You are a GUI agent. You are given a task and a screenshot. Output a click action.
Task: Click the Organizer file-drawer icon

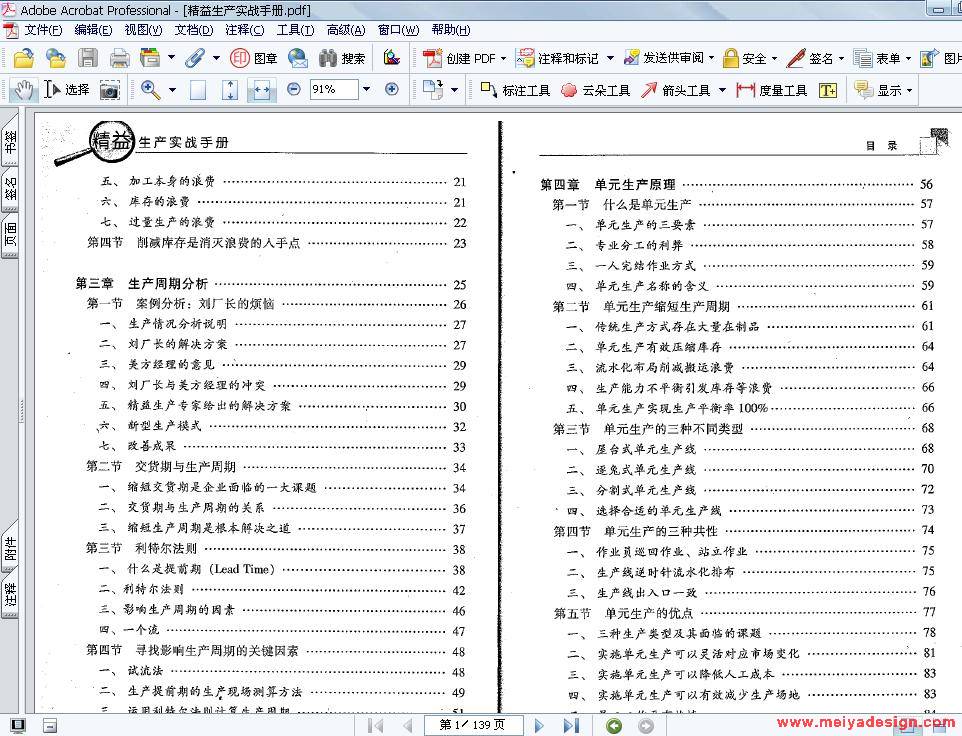coord(150,58)
